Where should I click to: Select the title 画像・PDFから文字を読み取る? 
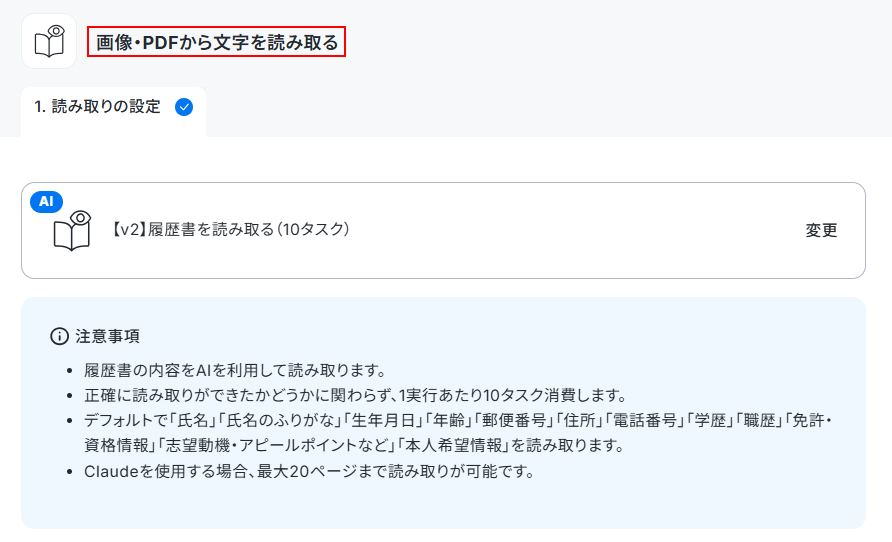(217, 42)
